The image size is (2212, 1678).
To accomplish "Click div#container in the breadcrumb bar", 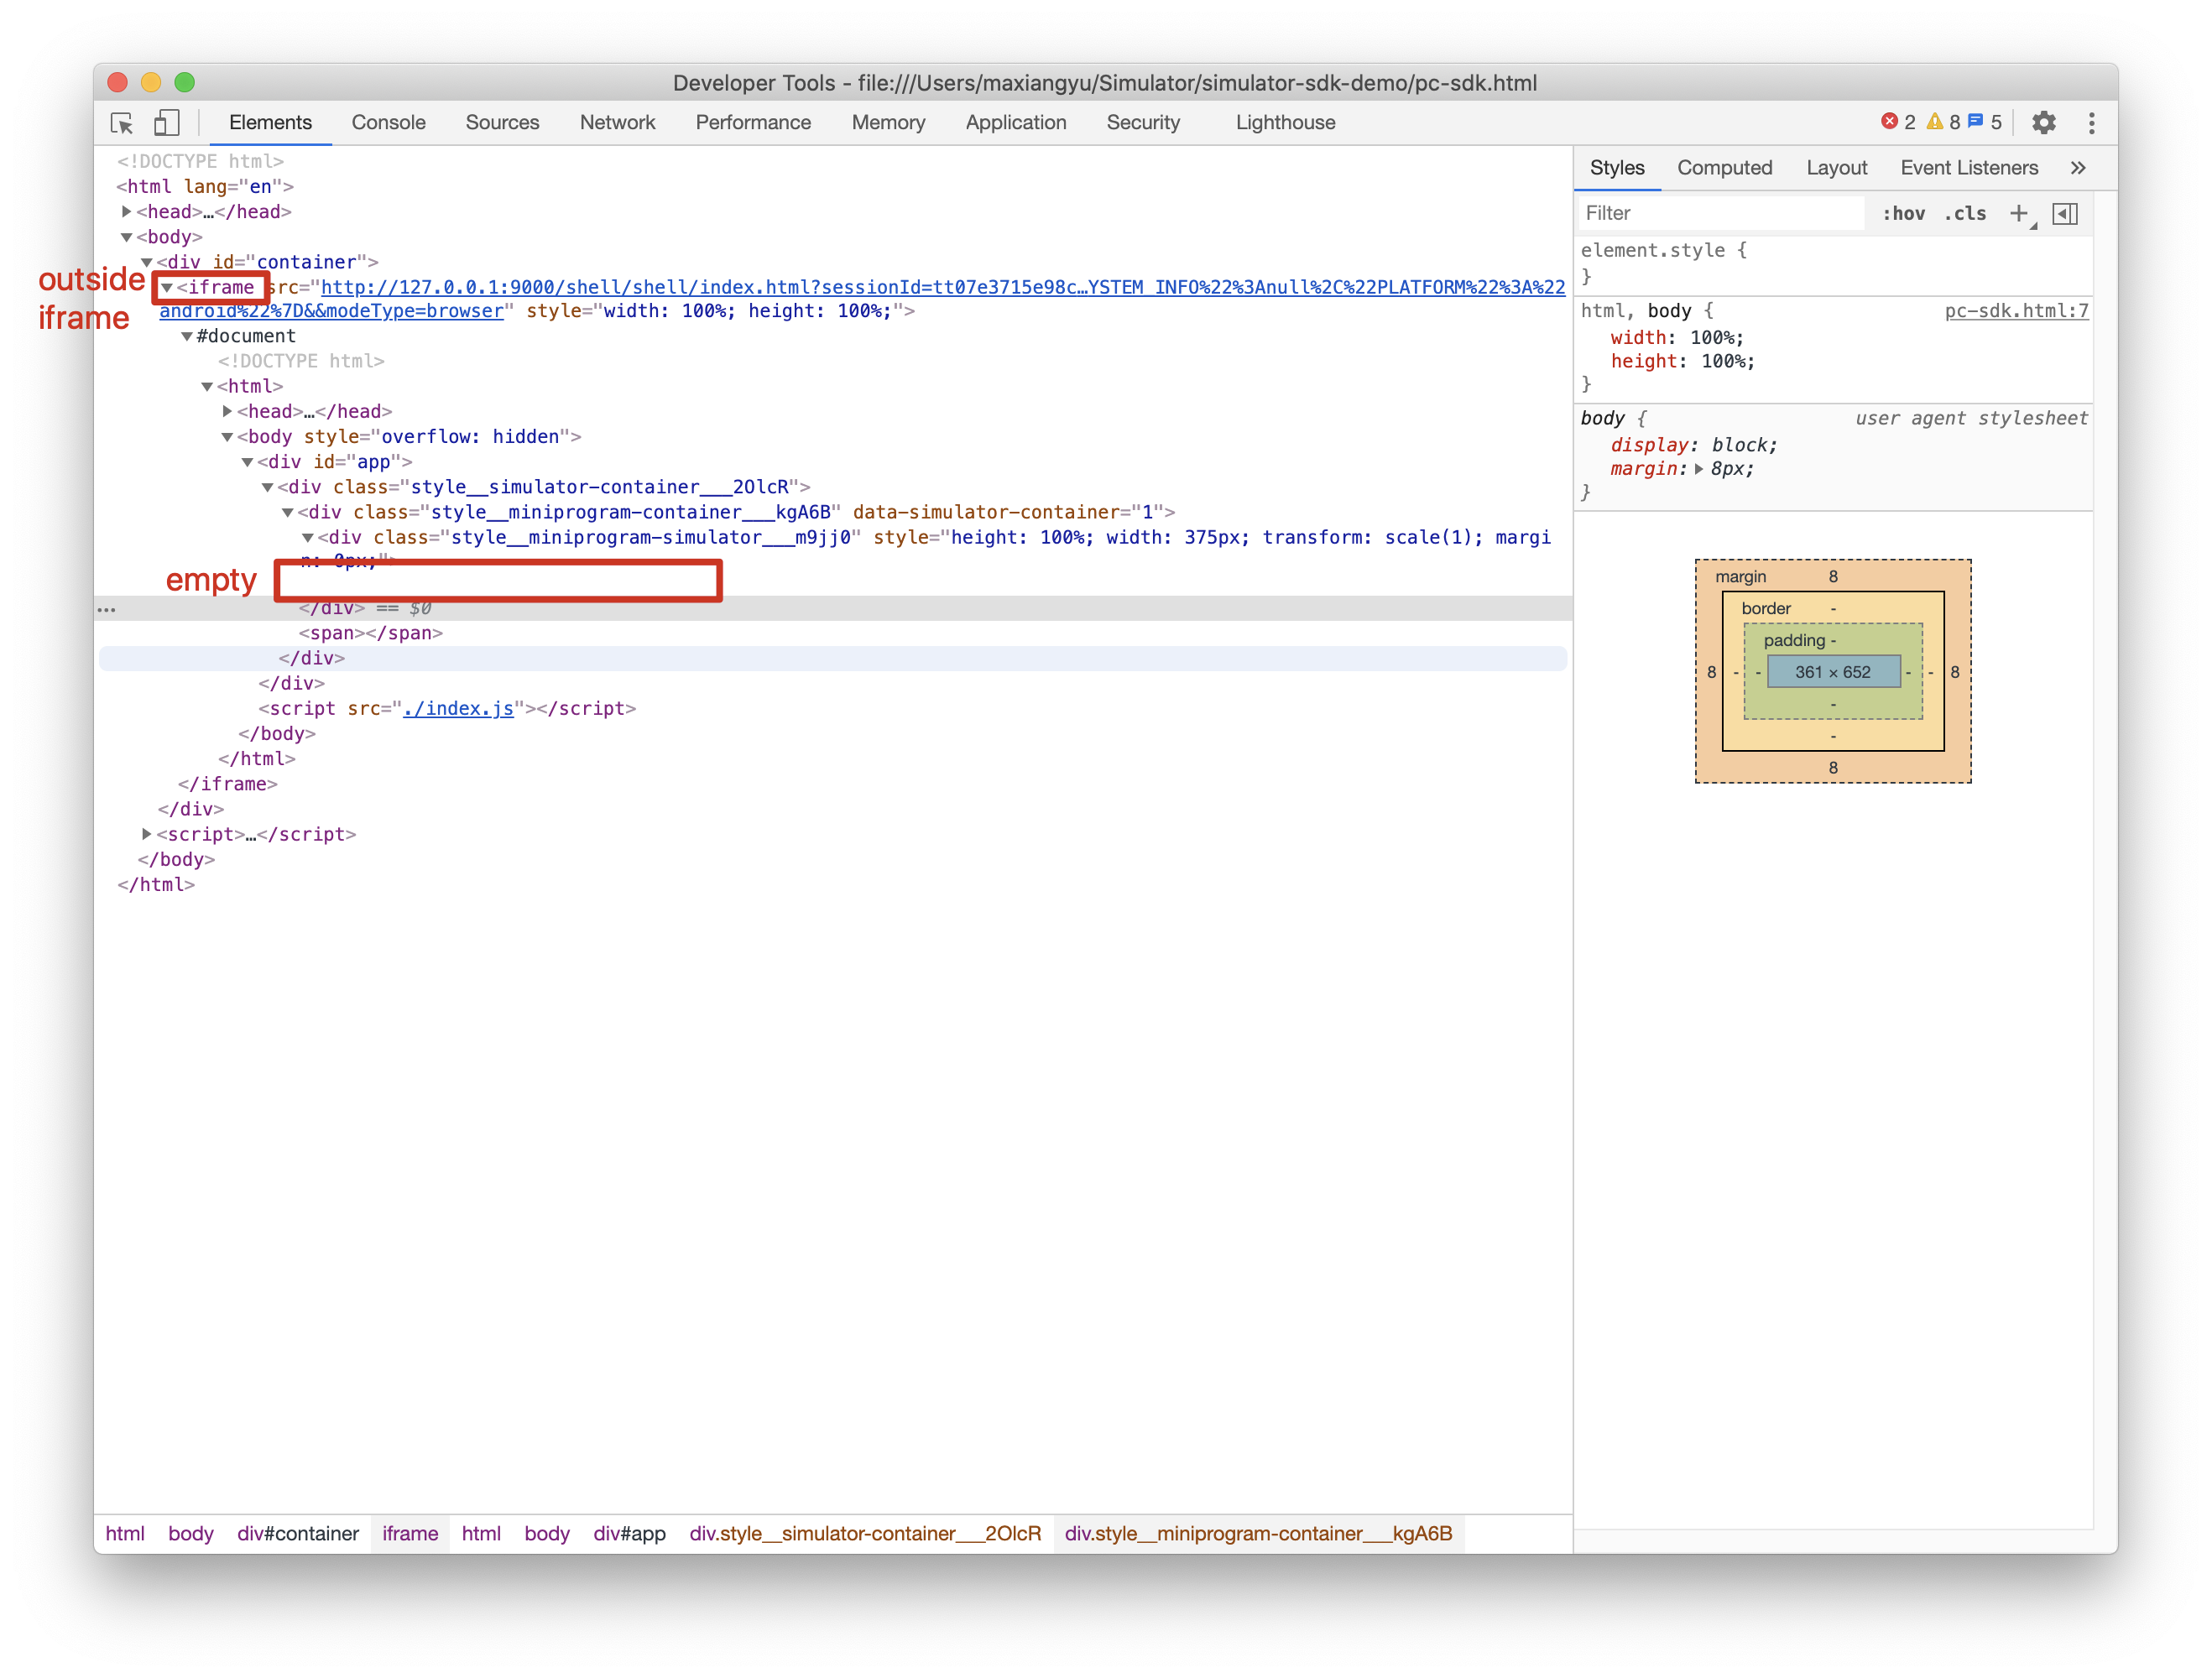I will 298,1534.
